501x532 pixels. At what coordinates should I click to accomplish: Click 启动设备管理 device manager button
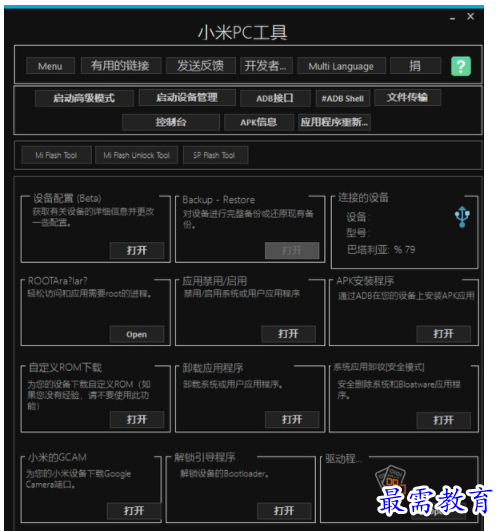(x=187, y=98)
